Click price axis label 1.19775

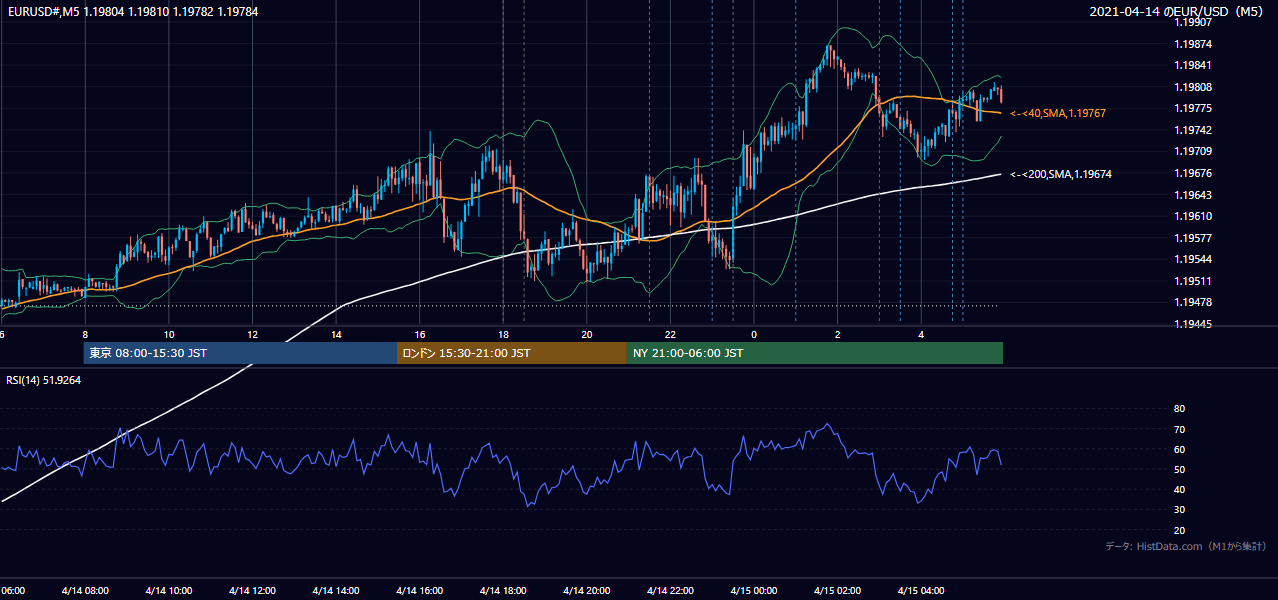pyautogui.click(x=1194, y=109)
